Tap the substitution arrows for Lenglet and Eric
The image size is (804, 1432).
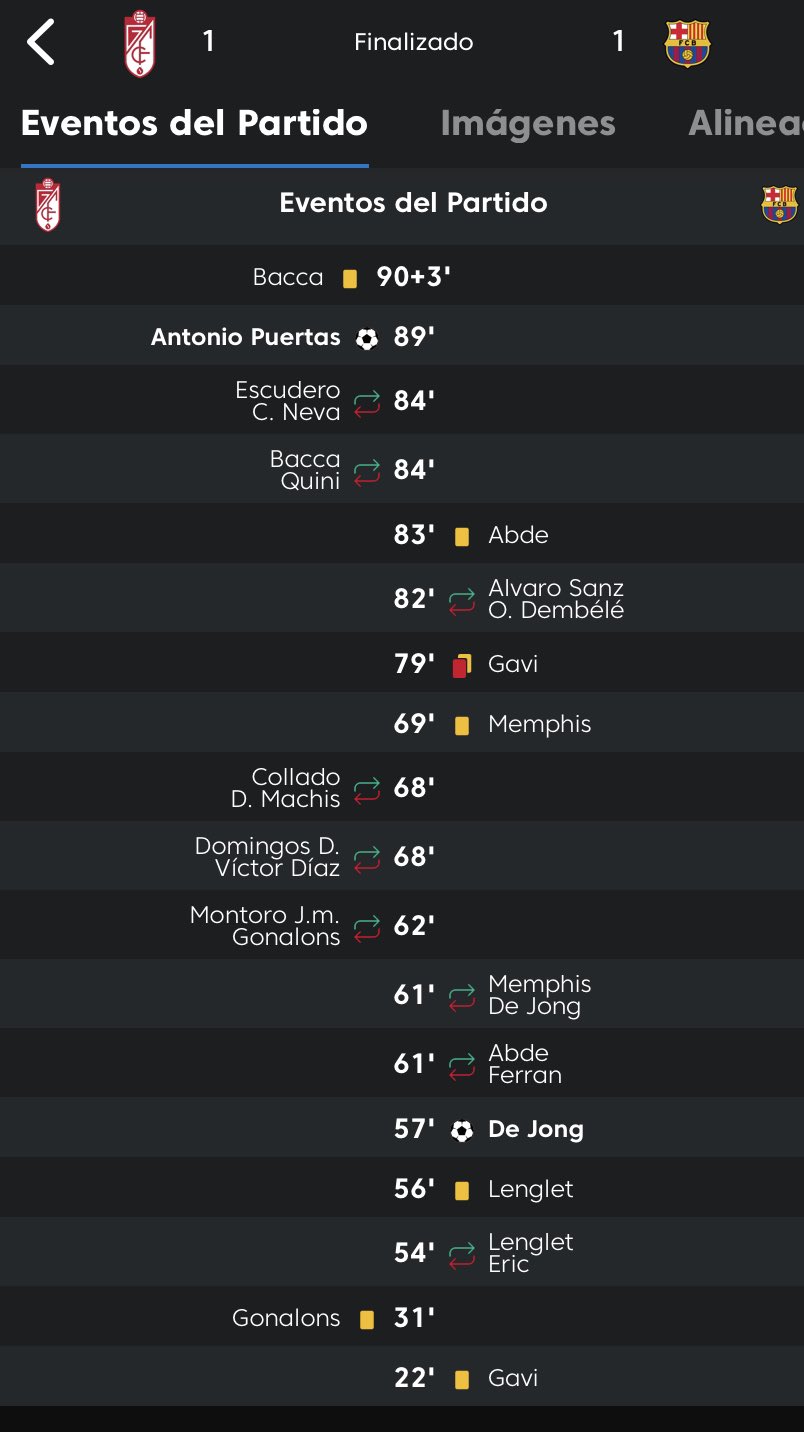pos(461,1254)
